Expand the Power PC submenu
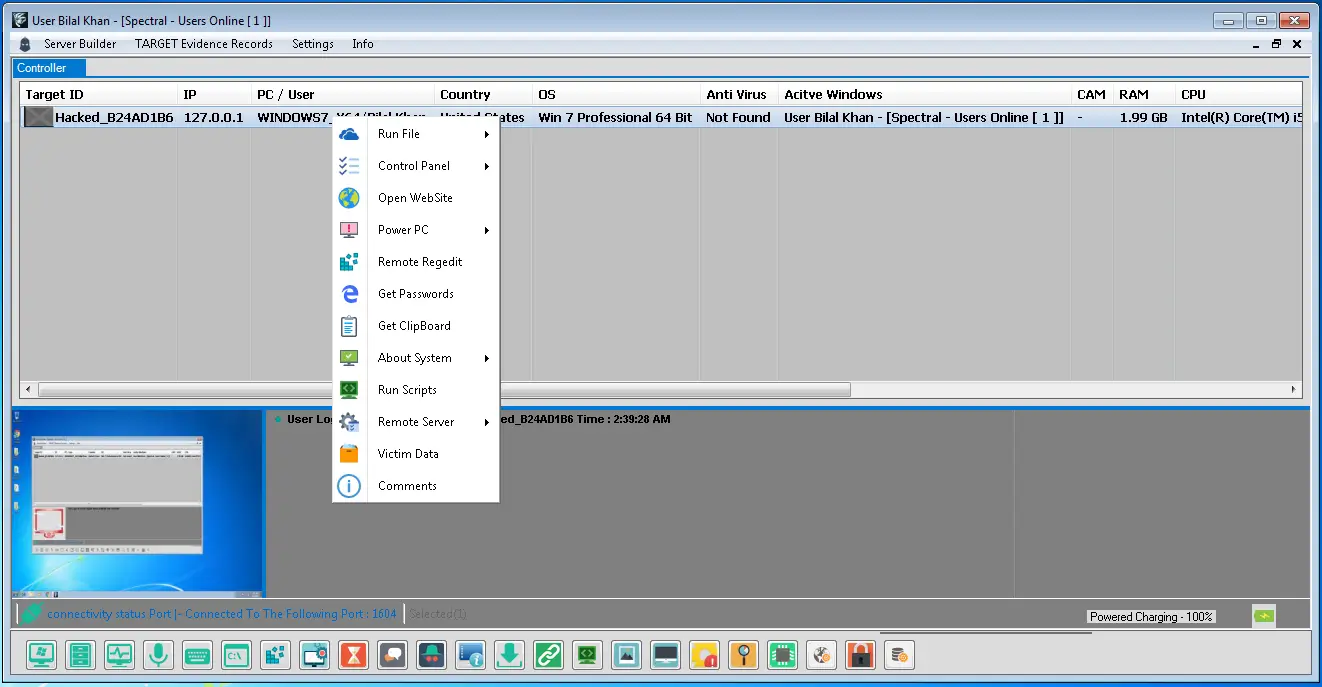 (x=416, y=230)
